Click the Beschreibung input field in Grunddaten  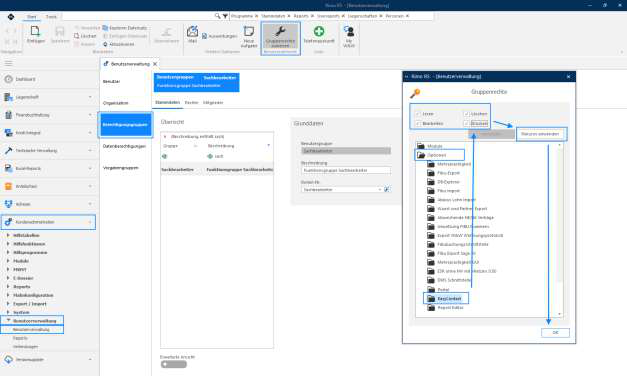[x=346, y=170]
